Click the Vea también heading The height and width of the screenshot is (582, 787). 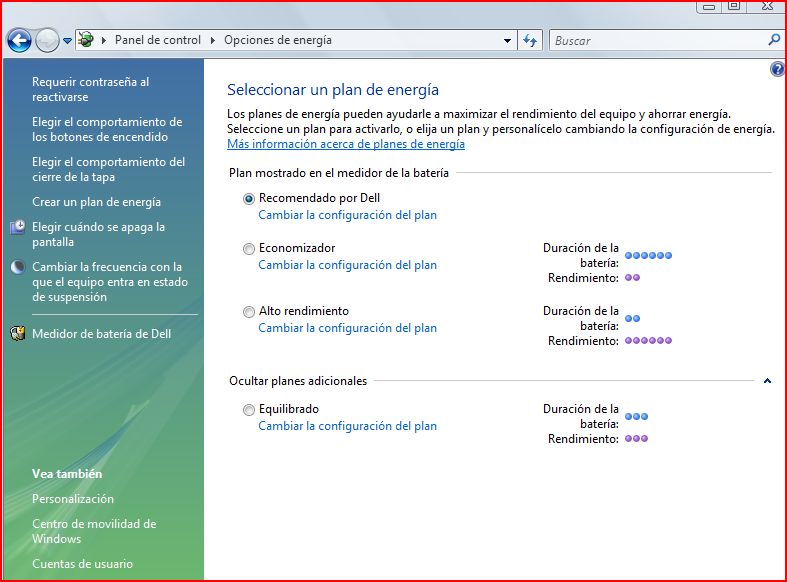coord(67,474)
